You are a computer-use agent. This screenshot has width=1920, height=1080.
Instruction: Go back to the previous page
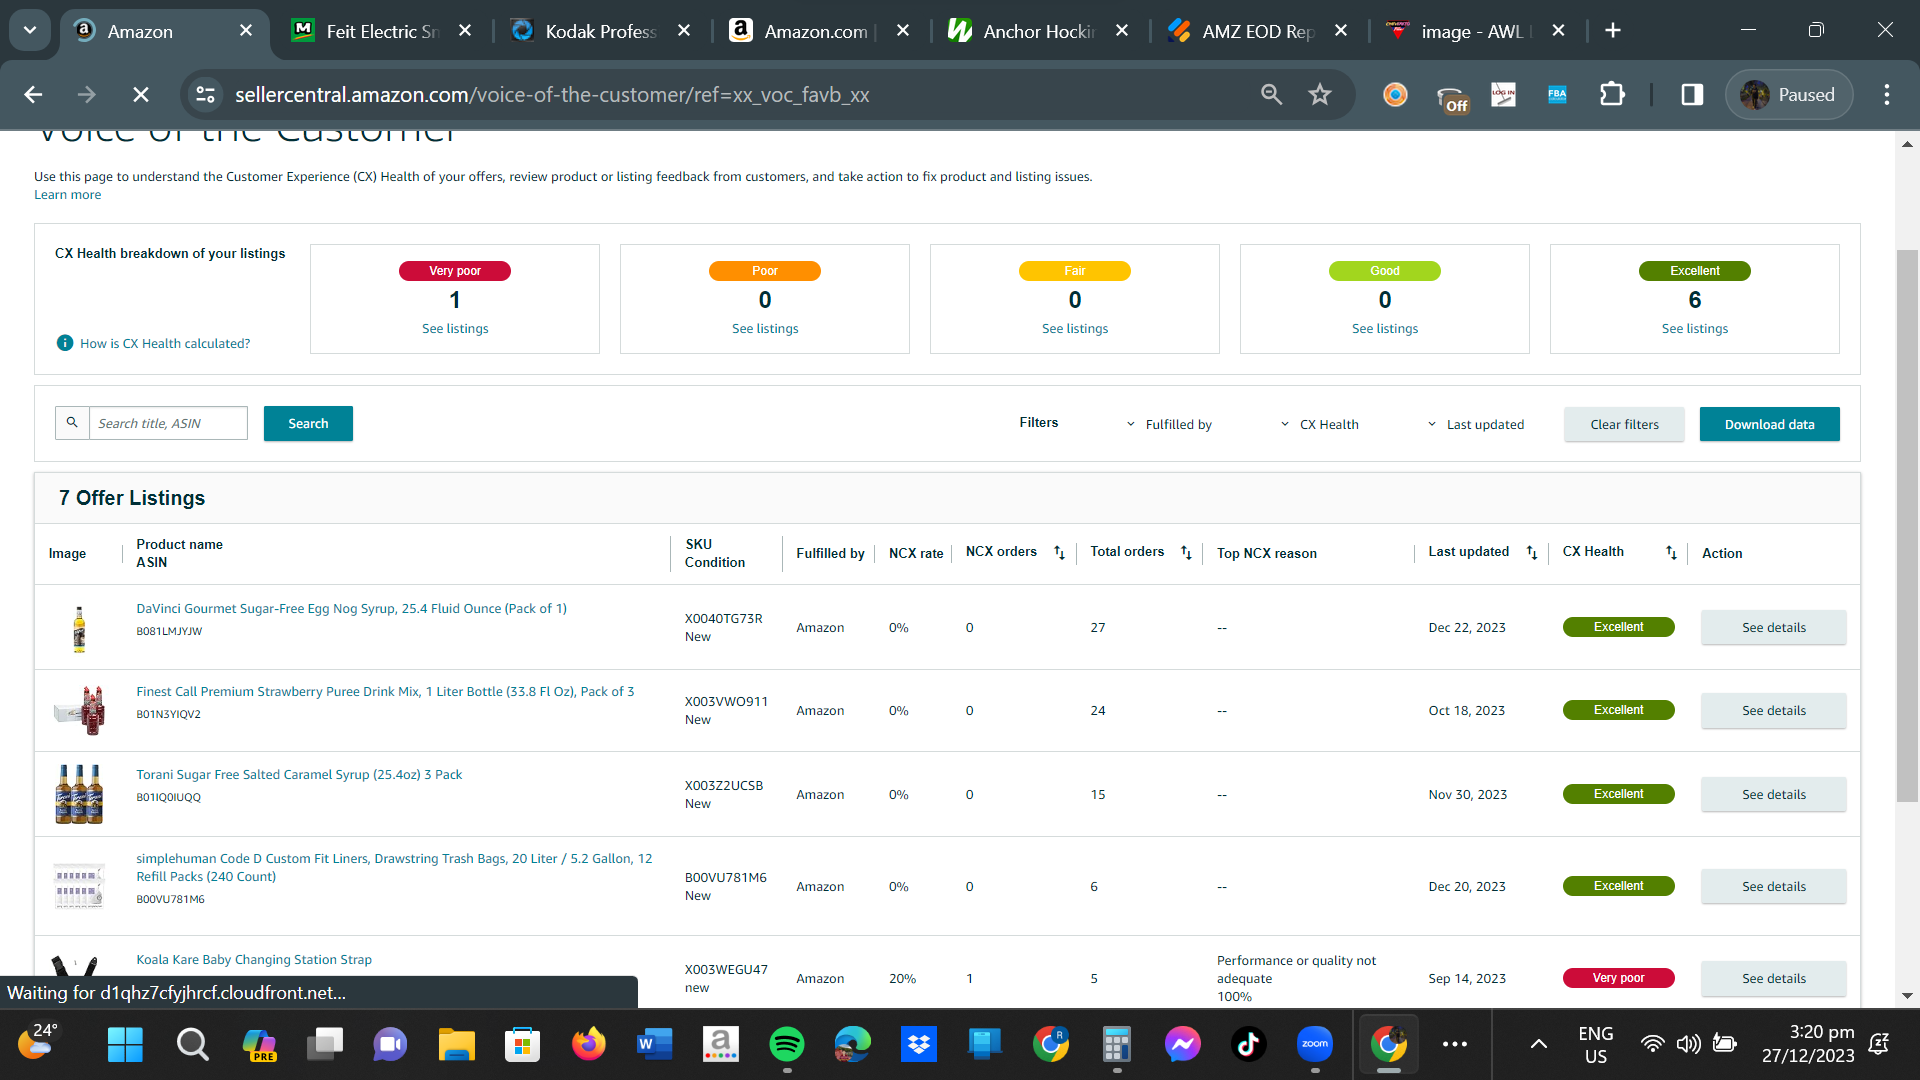[33, 95]
